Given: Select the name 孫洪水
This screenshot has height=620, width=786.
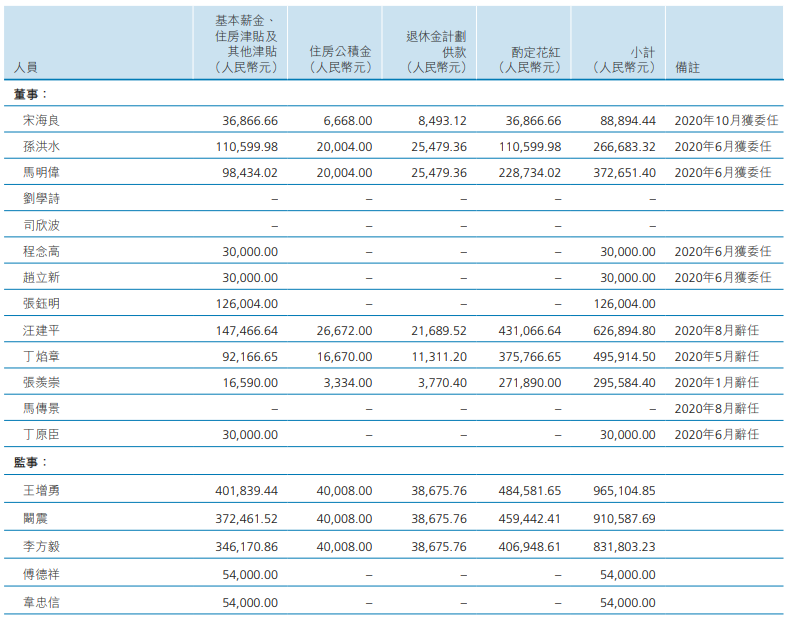Looking at the screenshot, I should [41, 146].
